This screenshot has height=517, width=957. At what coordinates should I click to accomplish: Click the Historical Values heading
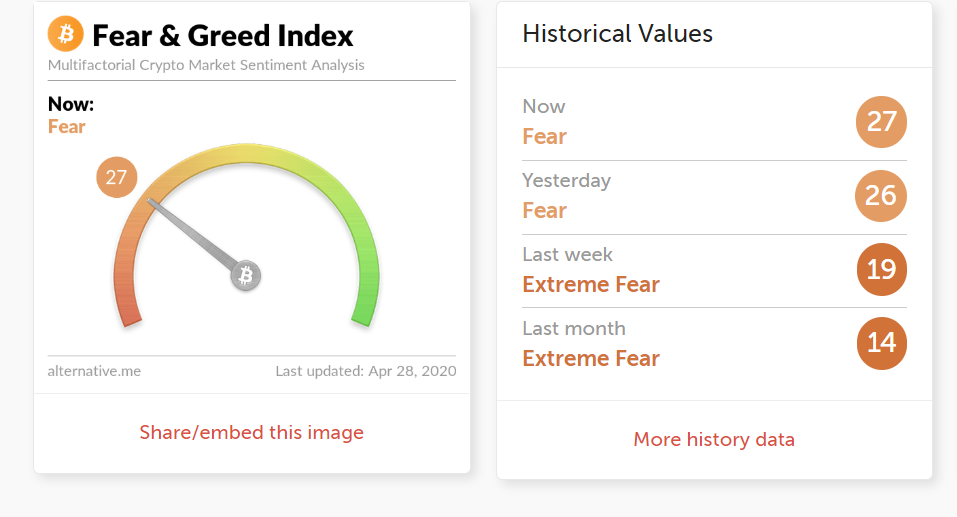click(x=617, y=34)
